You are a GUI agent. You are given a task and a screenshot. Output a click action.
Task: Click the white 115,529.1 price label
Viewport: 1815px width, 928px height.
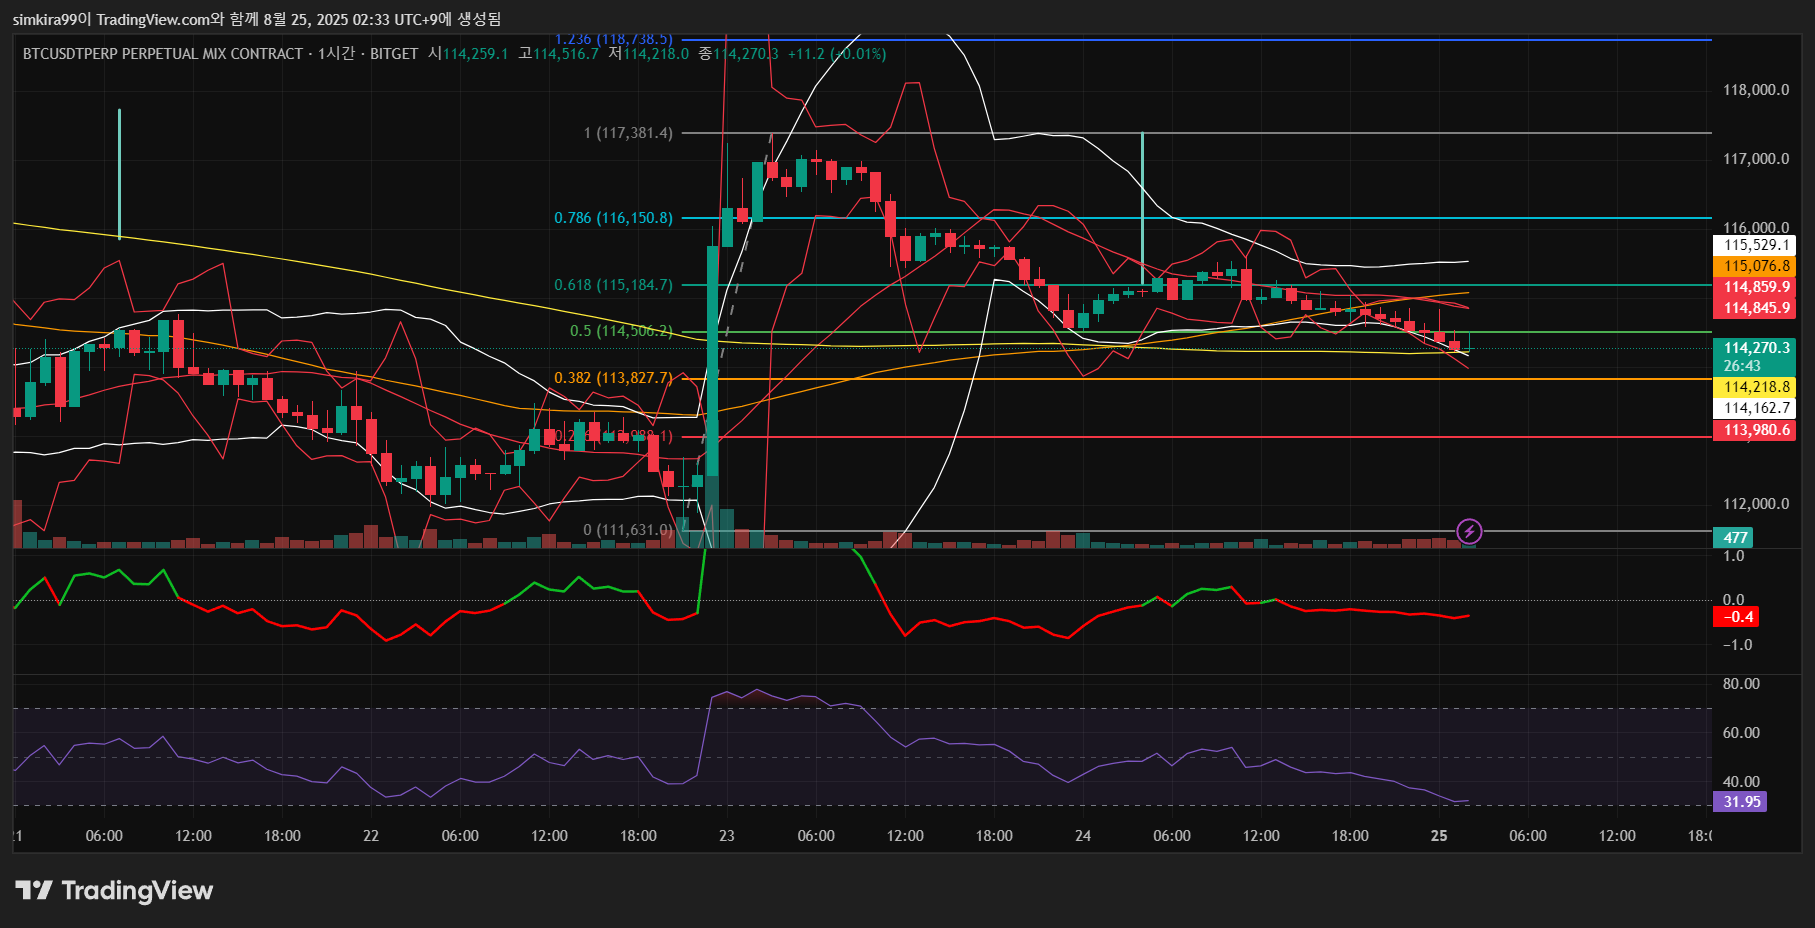coord(1755,245)
